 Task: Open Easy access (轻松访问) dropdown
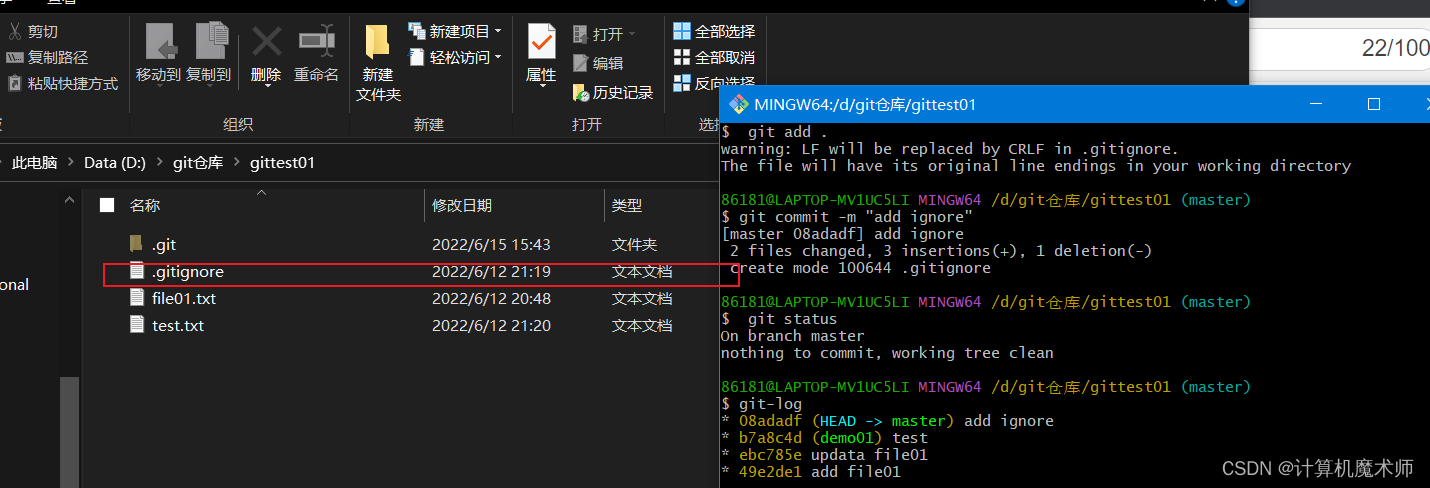(x=455, y=58)
